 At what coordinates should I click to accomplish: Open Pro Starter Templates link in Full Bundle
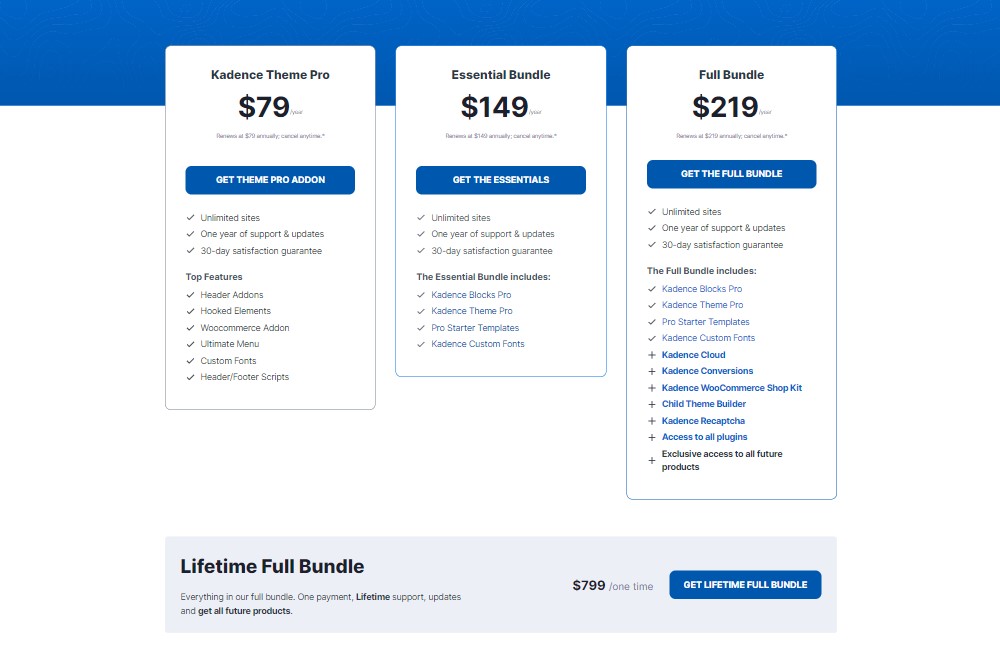[705, 321]
